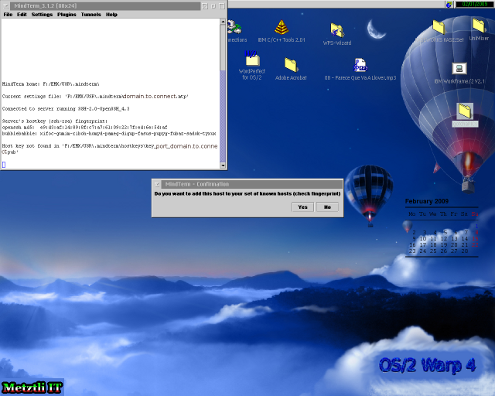Image resolution: width=495 pixels, height=396 pixels.
Task: Select the highlighted folder icon on balloon
Action: pos(465,111)
